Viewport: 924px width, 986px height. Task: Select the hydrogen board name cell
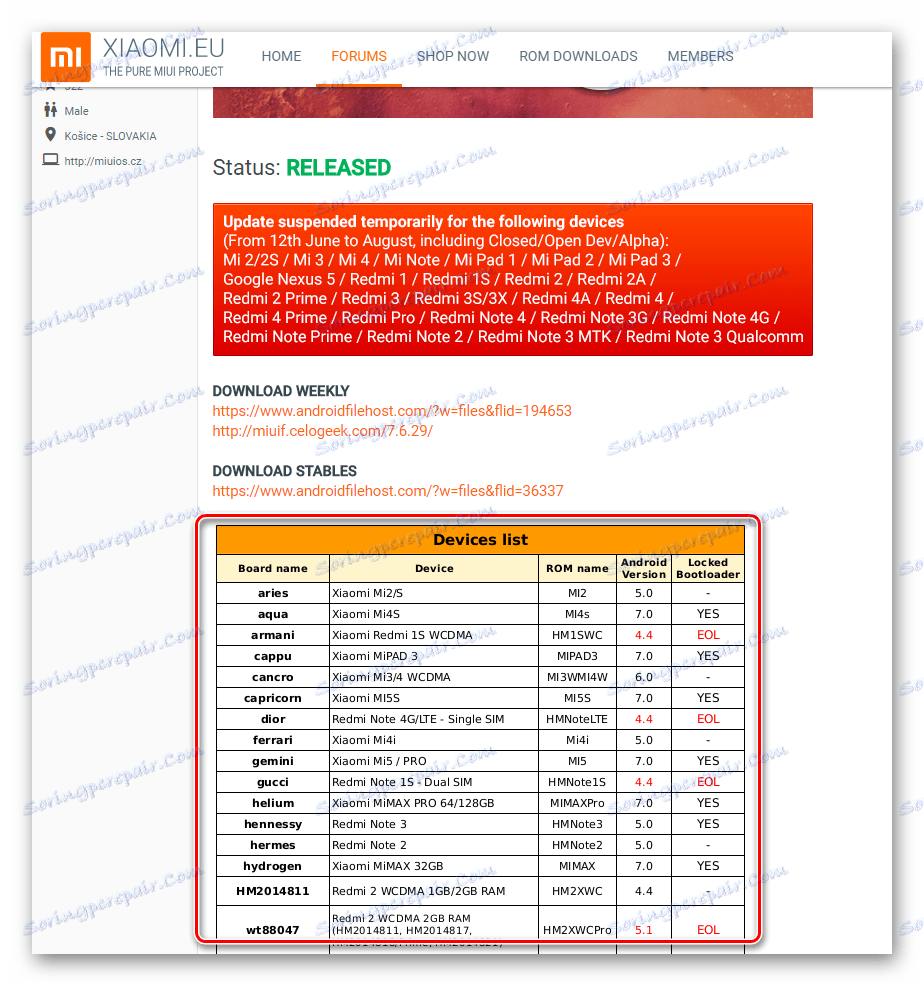coord(272,866)
